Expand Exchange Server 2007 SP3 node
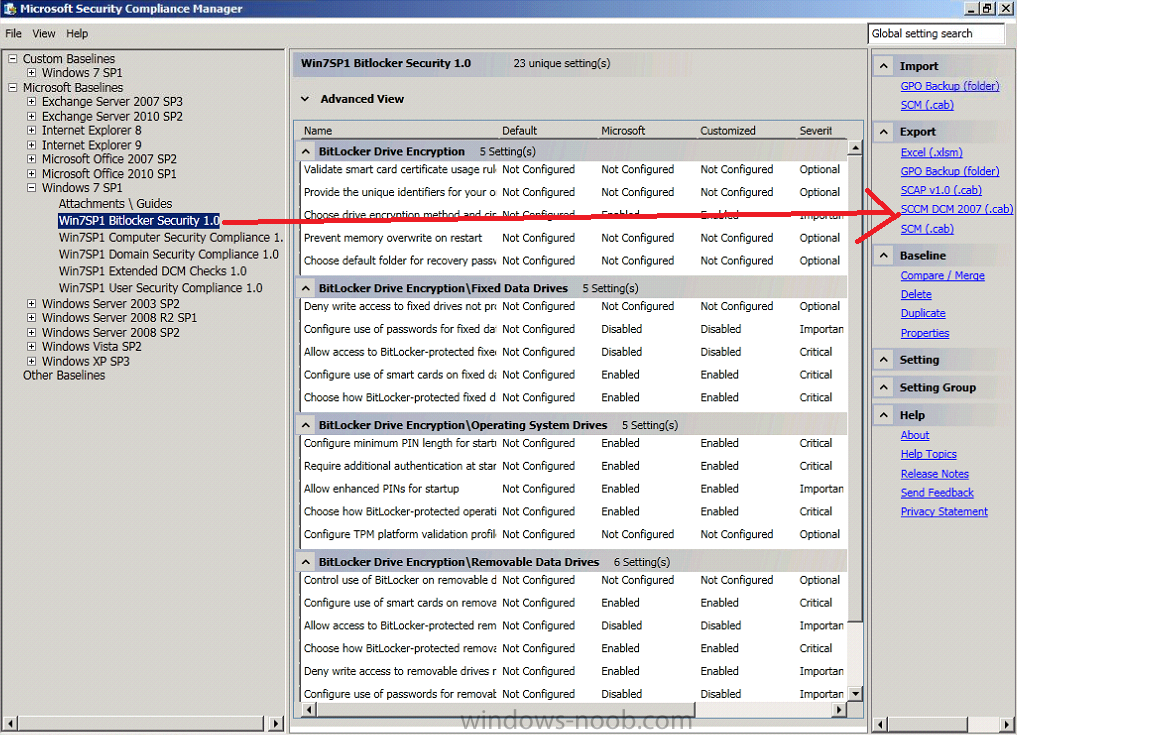Image resolution: width=1152 pixels, height=735 pixels. (32, 101)
